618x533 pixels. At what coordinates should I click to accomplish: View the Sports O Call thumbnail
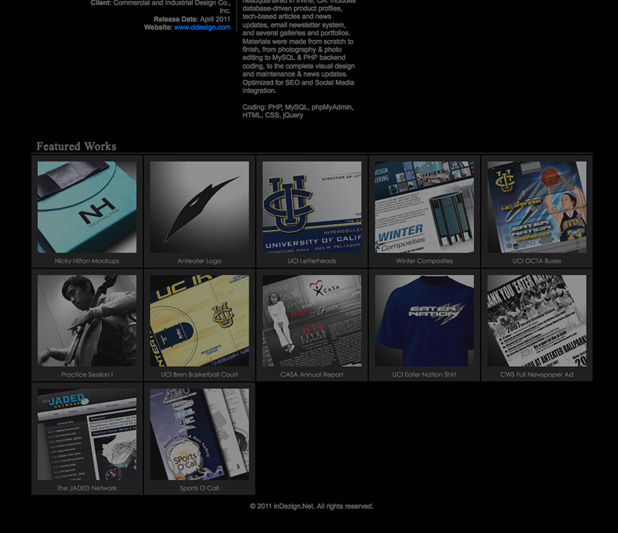click(x=199, y=434)
